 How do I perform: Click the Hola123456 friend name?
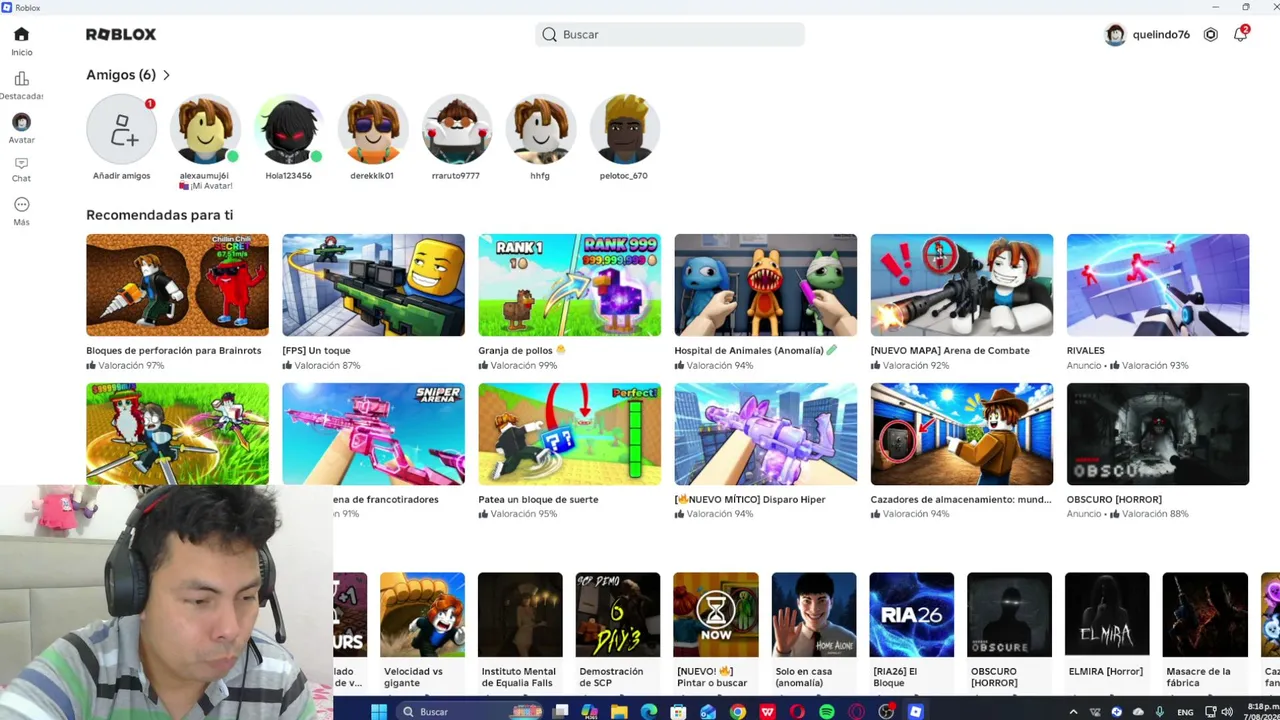click(288, 176)
